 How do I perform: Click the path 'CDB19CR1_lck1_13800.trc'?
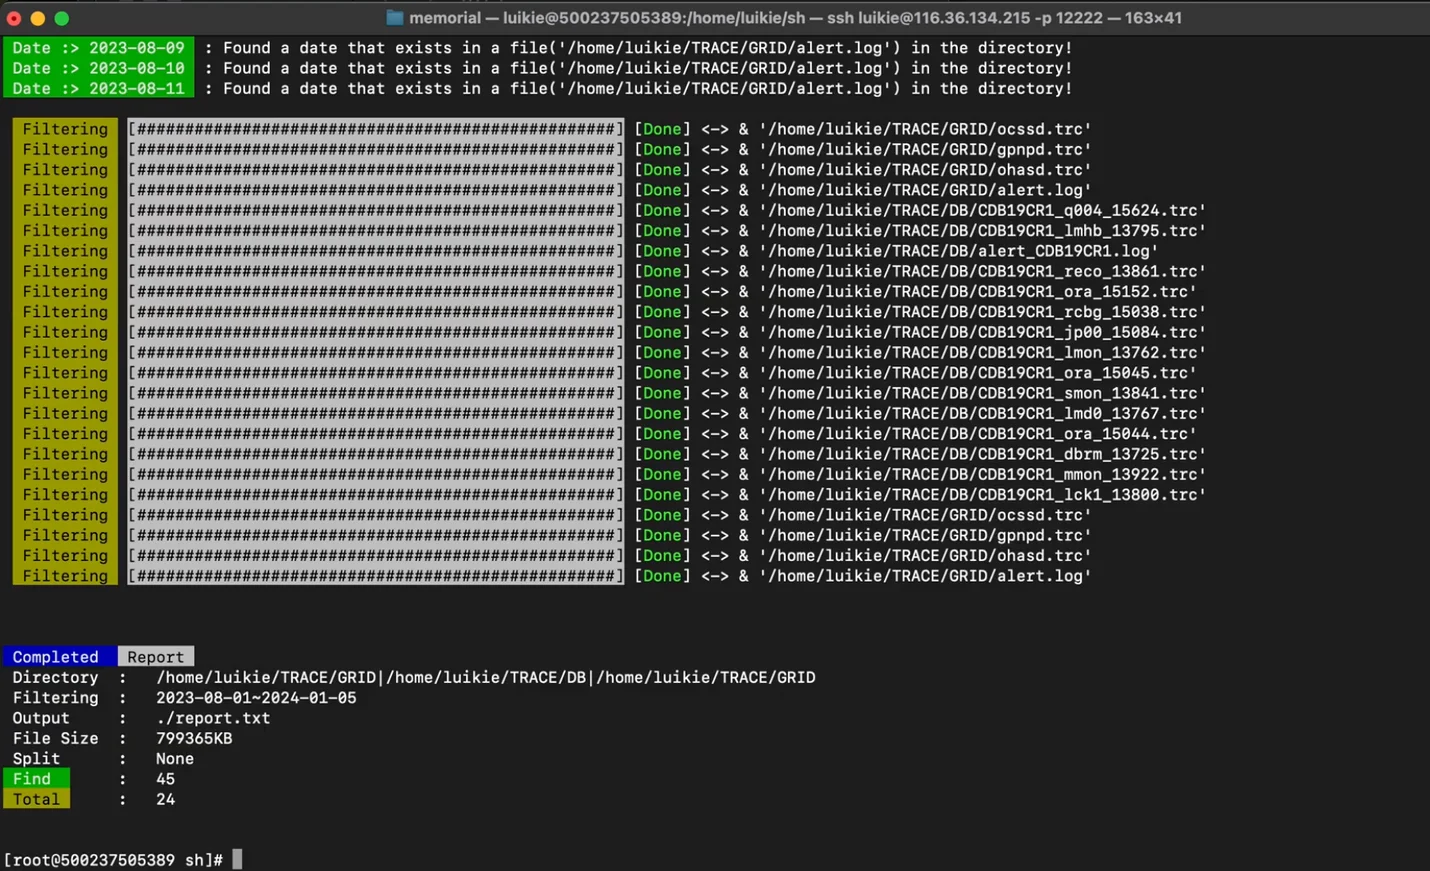[1088, 495]
